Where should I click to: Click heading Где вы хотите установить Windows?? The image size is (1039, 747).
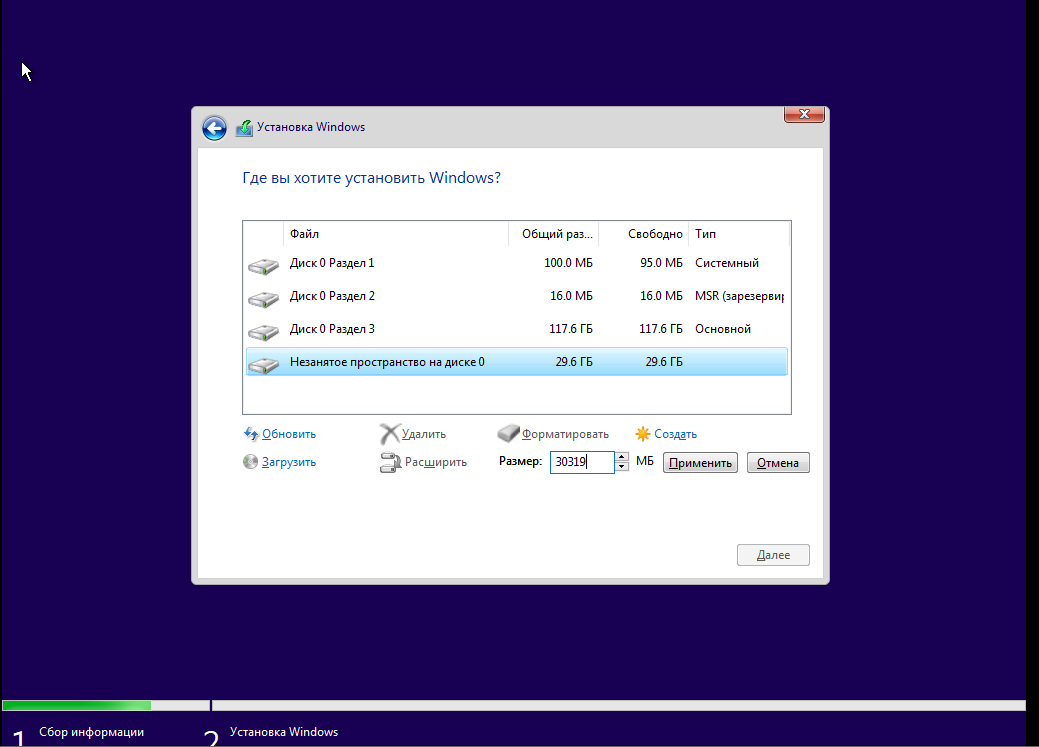click(371, 178)
